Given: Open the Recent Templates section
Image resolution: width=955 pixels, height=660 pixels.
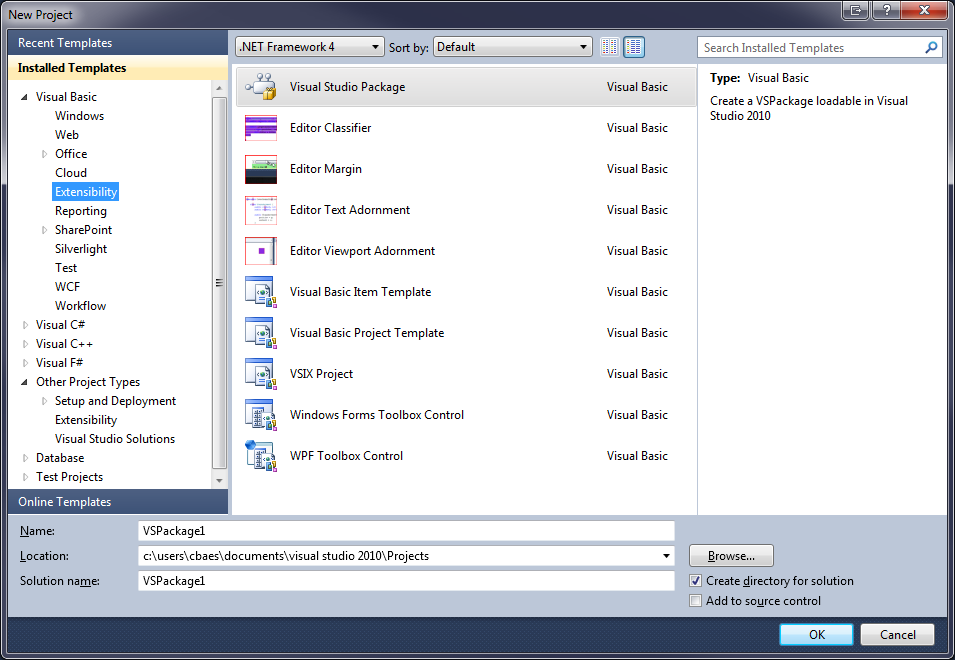Looking at the screenshot, I should click(x=118, y=43).
